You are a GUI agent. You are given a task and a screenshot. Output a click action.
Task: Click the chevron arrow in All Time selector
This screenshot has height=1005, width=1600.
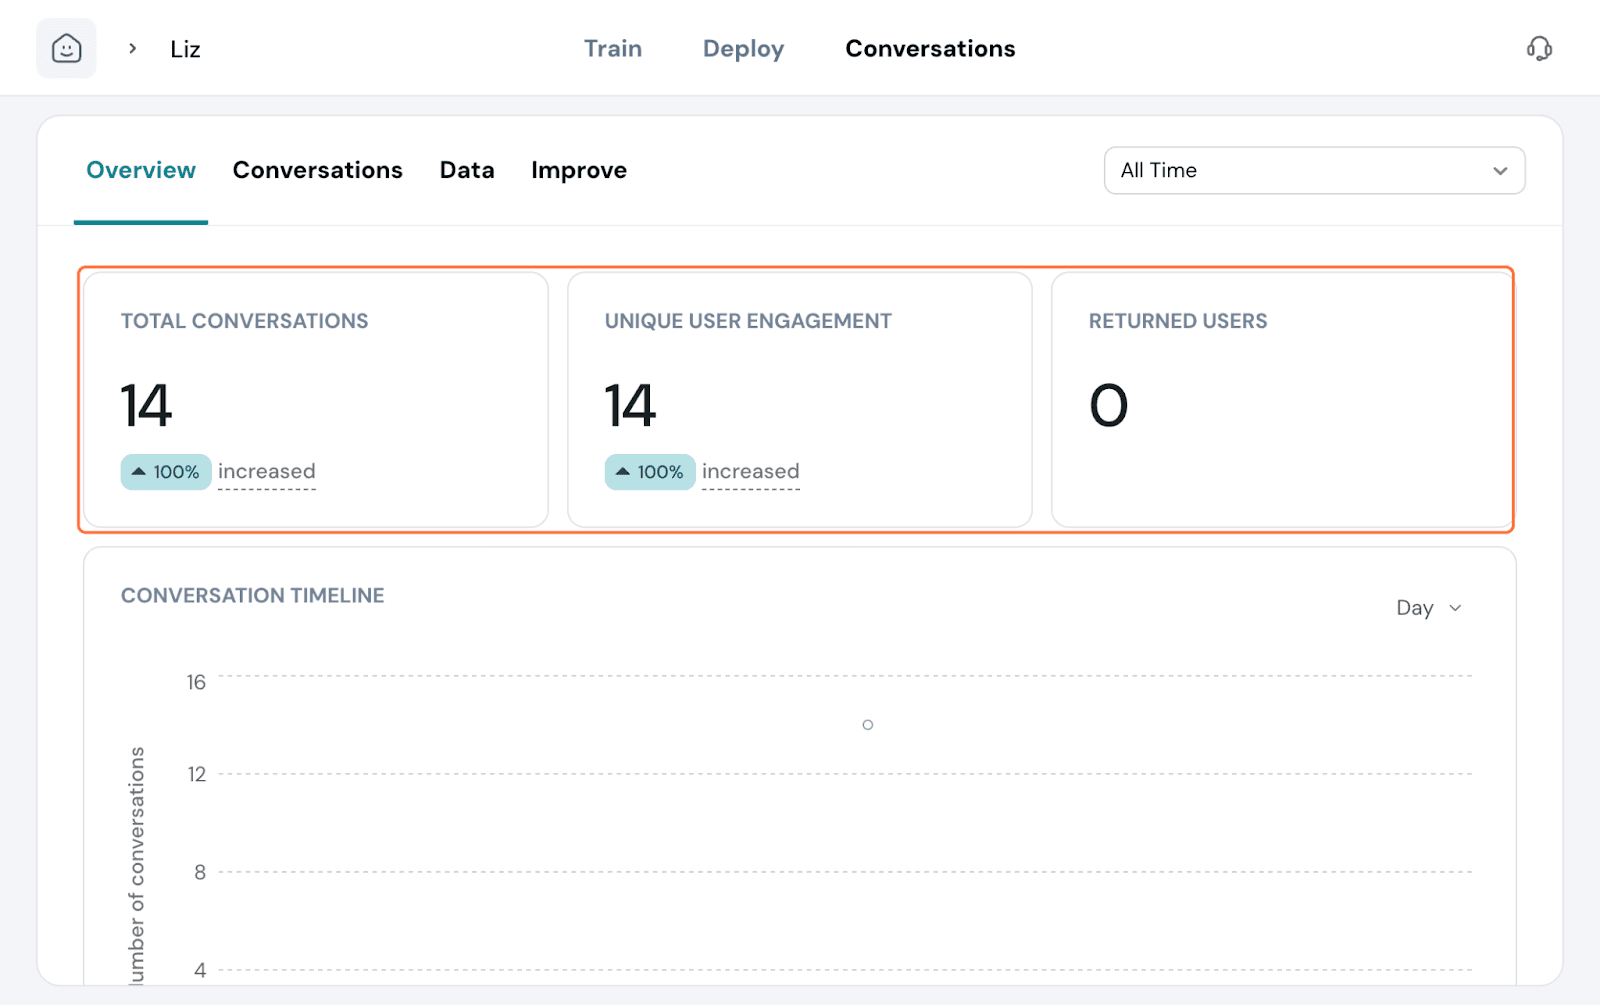1500,171
